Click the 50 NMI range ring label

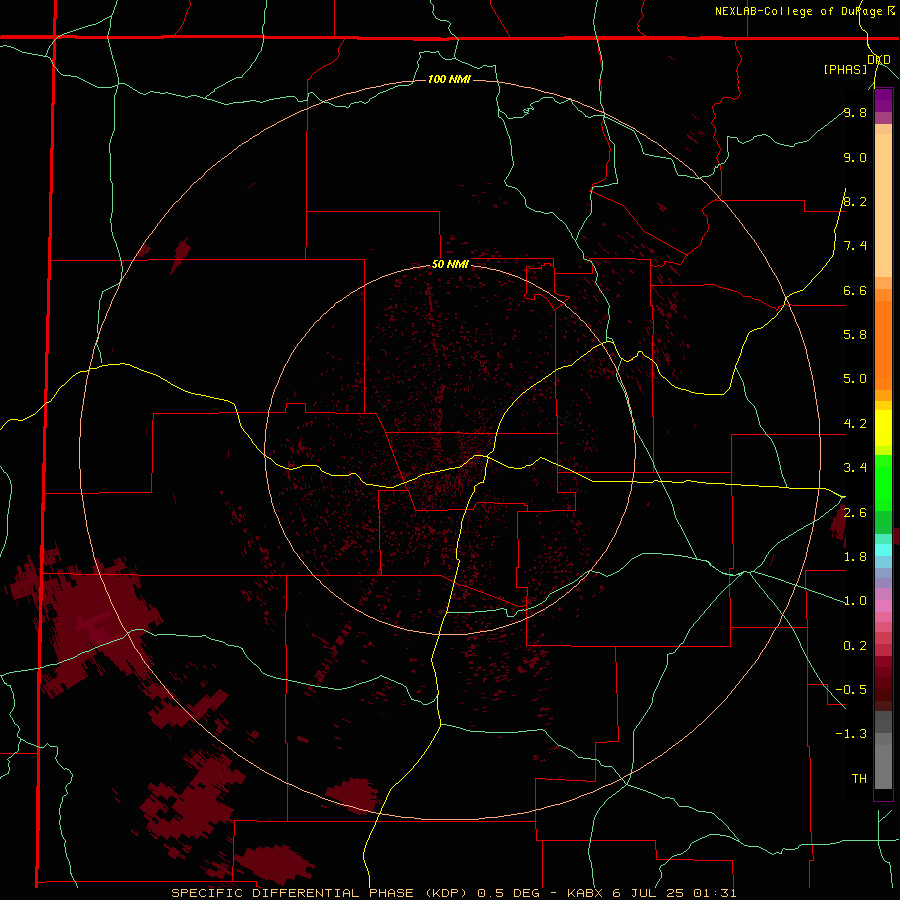coord(450,265)
